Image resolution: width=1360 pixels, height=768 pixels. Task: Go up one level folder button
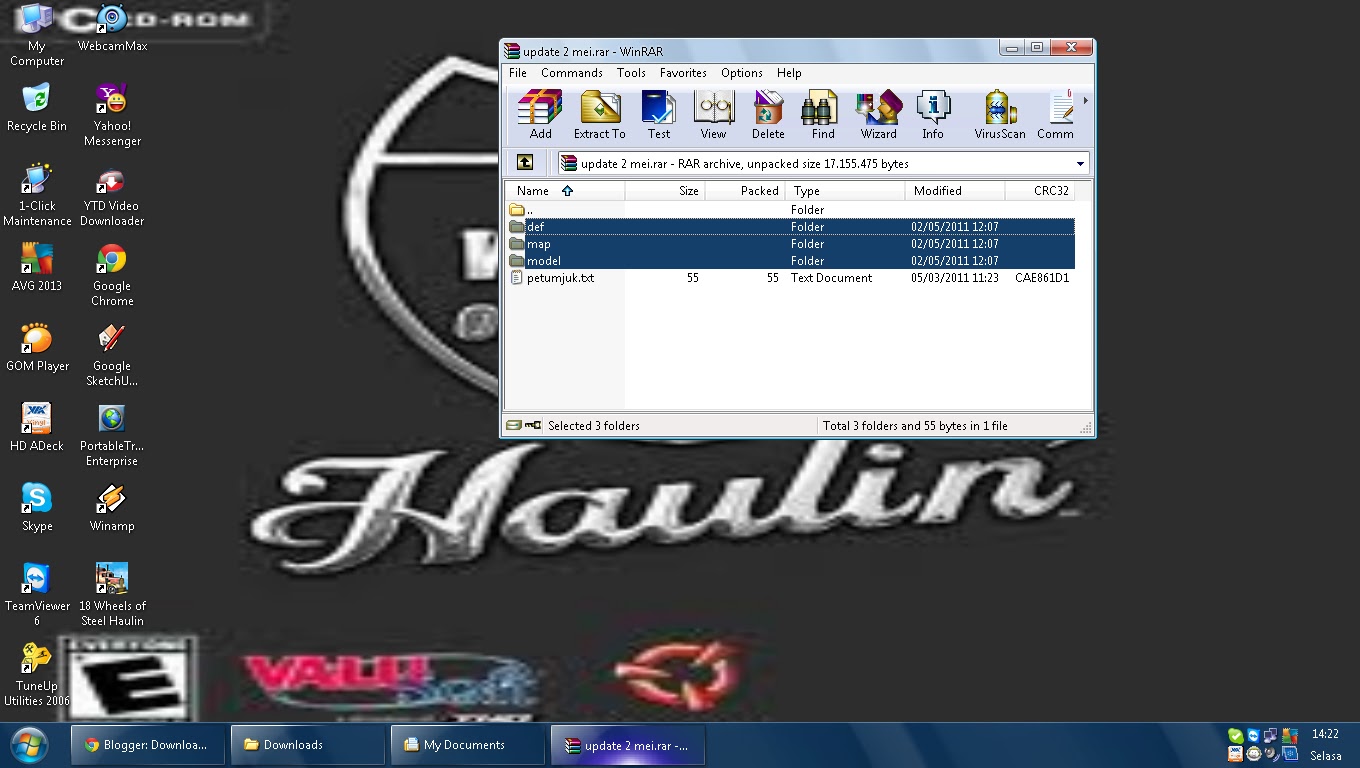tap(525, 163)
